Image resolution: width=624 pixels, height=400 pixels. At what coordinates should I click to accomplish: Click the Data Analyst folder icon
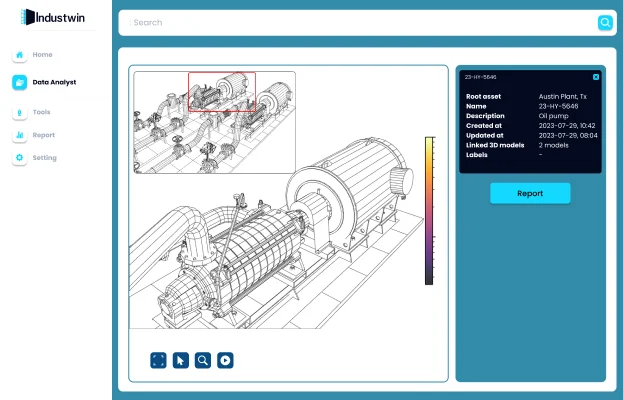click(x=19, y=83)
